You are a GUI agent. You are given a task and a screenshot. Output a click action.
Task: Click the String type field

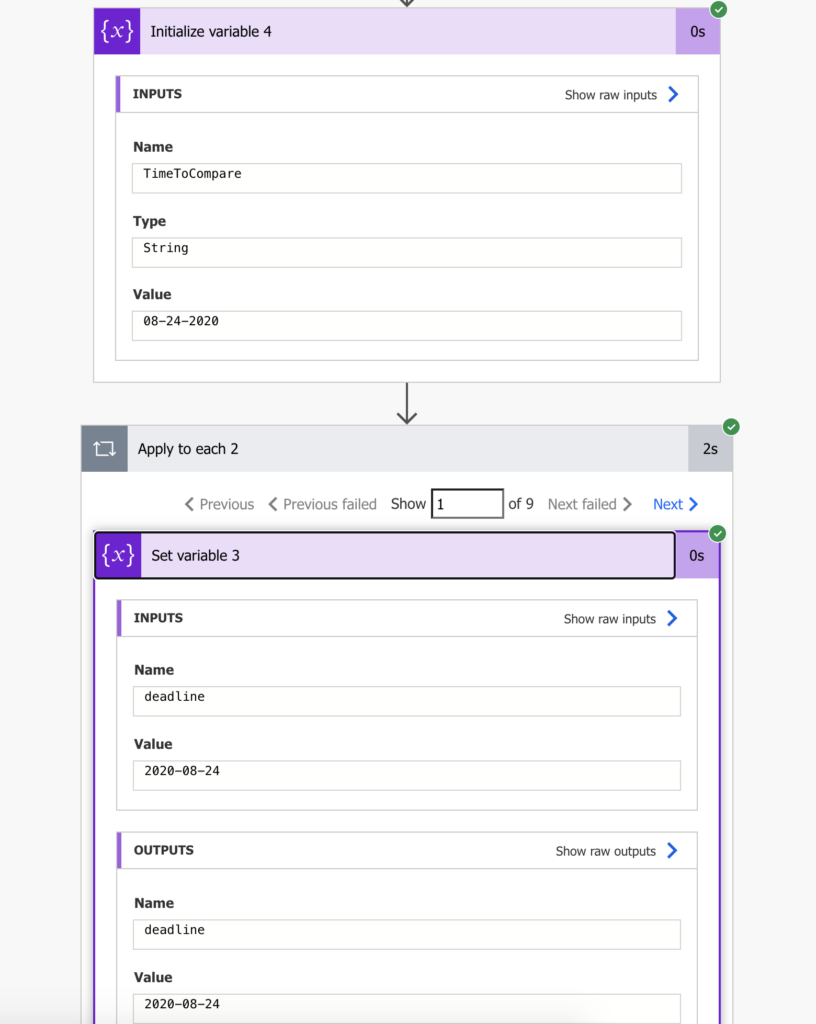(407, 252)
